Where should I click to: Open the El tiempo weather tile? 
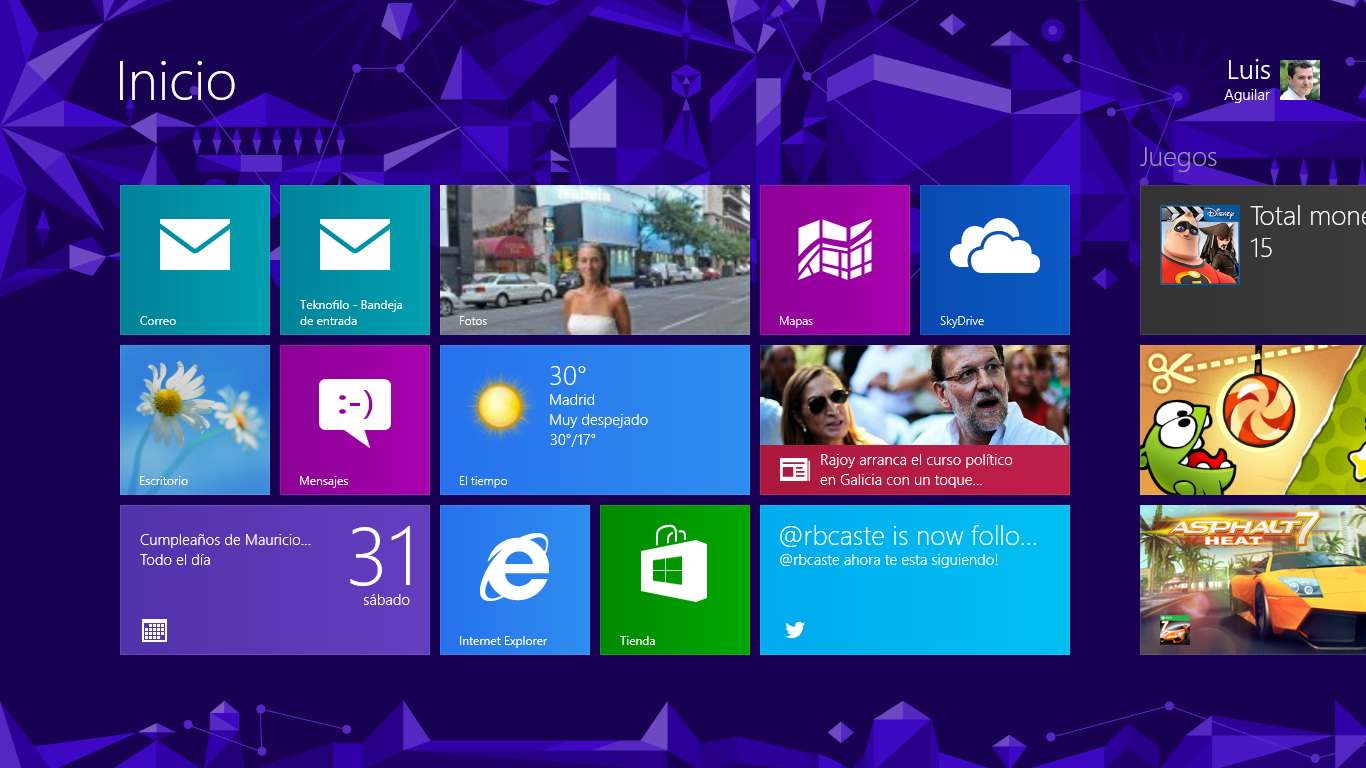click(595, 420)
